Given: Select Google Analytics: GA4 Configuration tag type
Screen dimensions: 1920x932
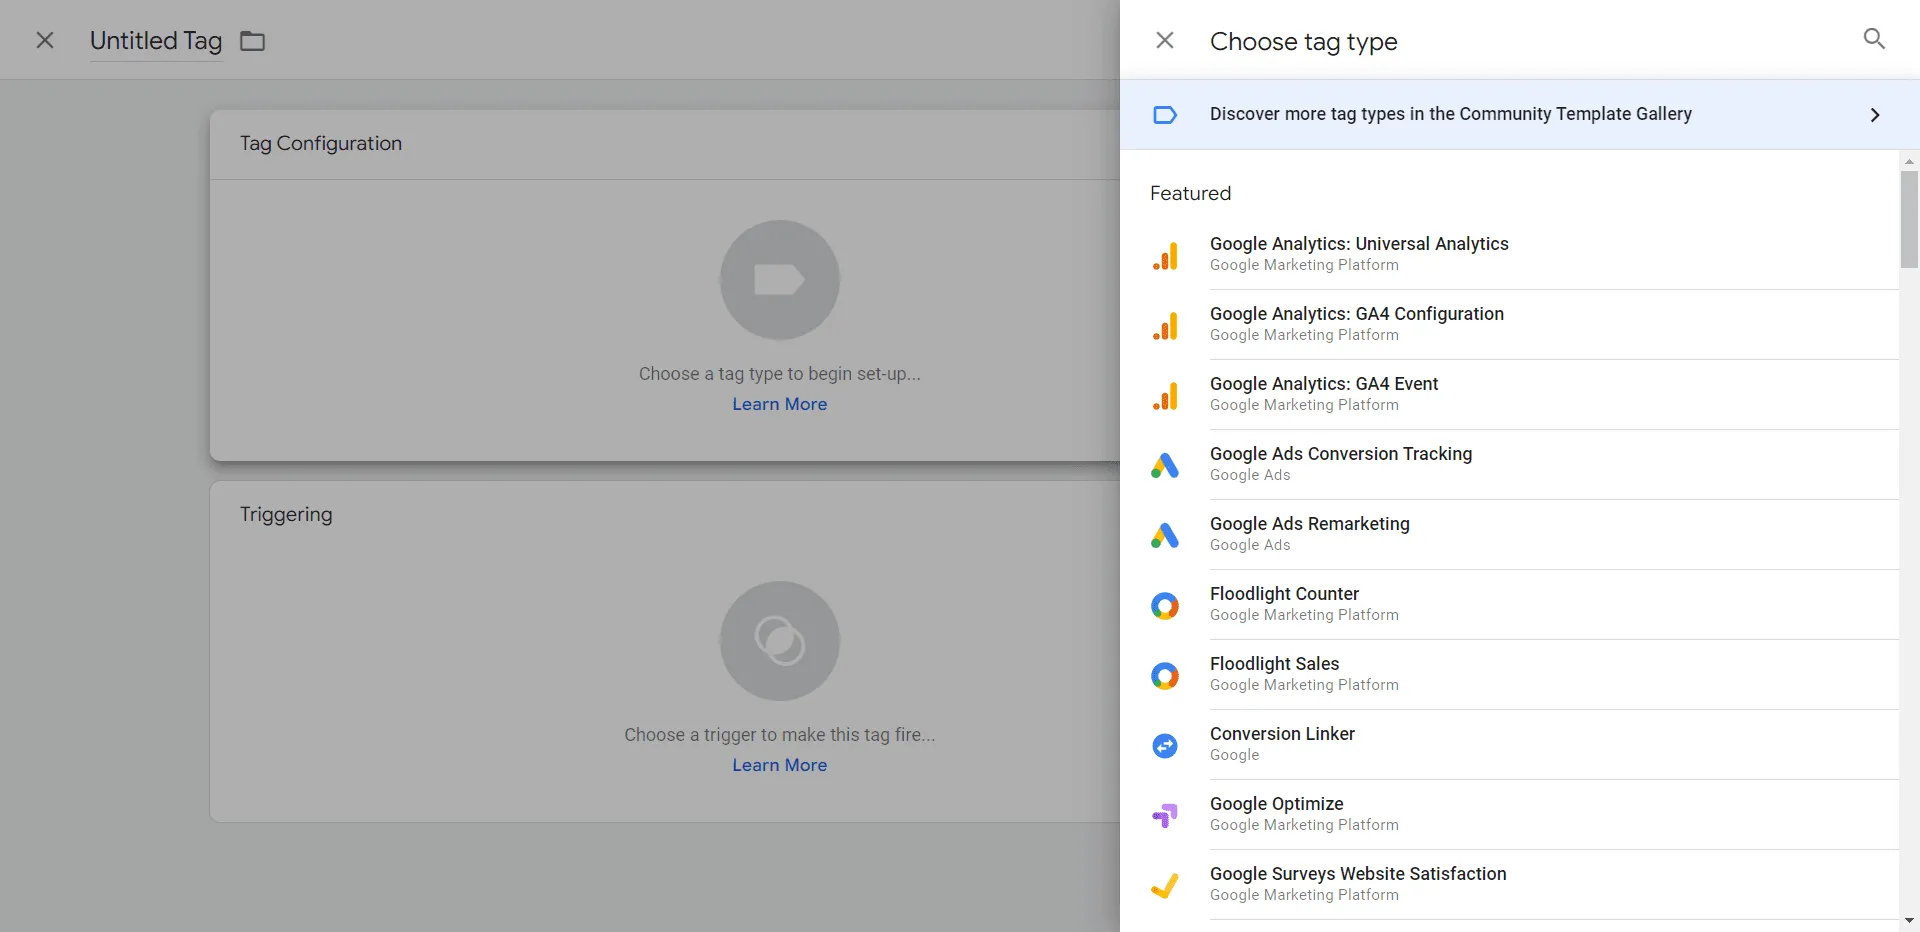Looking at the screenshot, I should coord(1510,325).
